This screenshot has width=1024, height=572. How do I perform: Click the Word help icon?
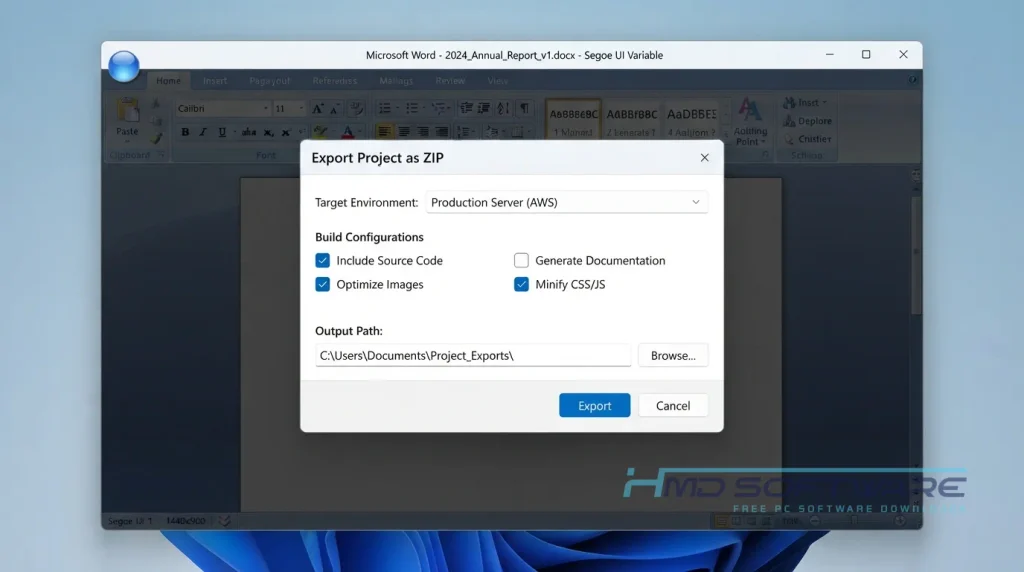click(x=912, y=80)
